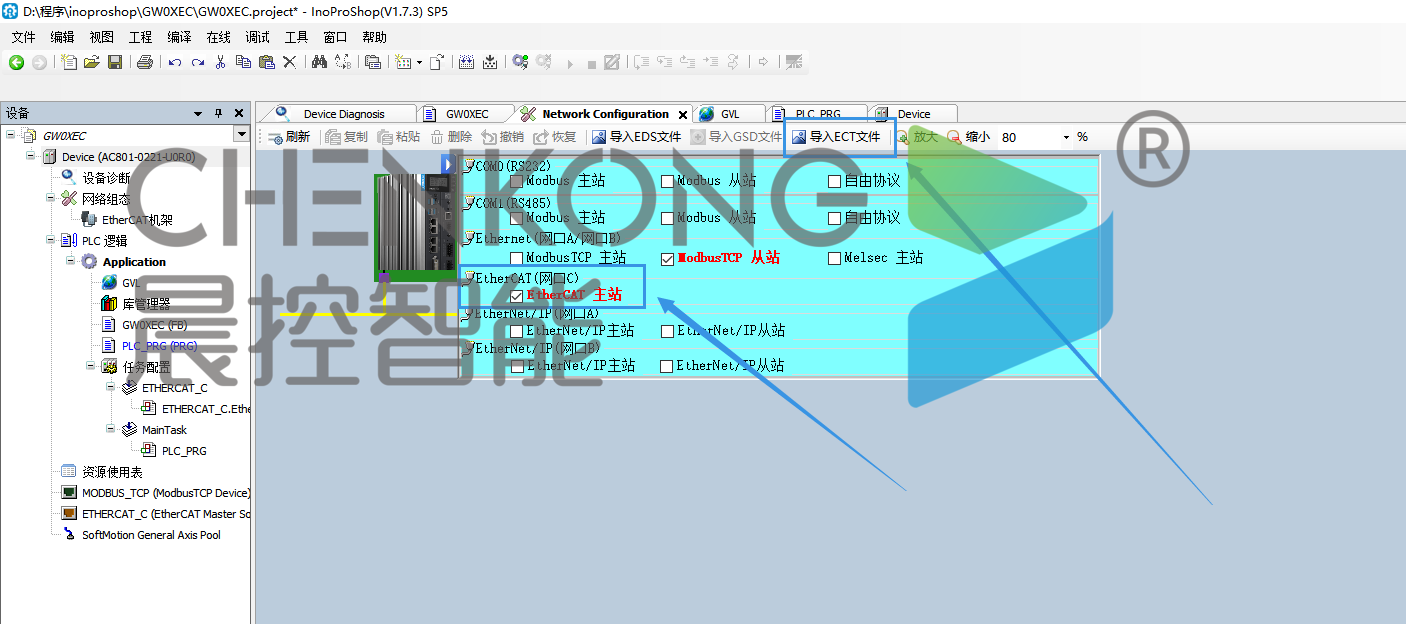1406x624 pixels.
Task: Click the Print icon in toolbar
Action: (x=145, y=62)
